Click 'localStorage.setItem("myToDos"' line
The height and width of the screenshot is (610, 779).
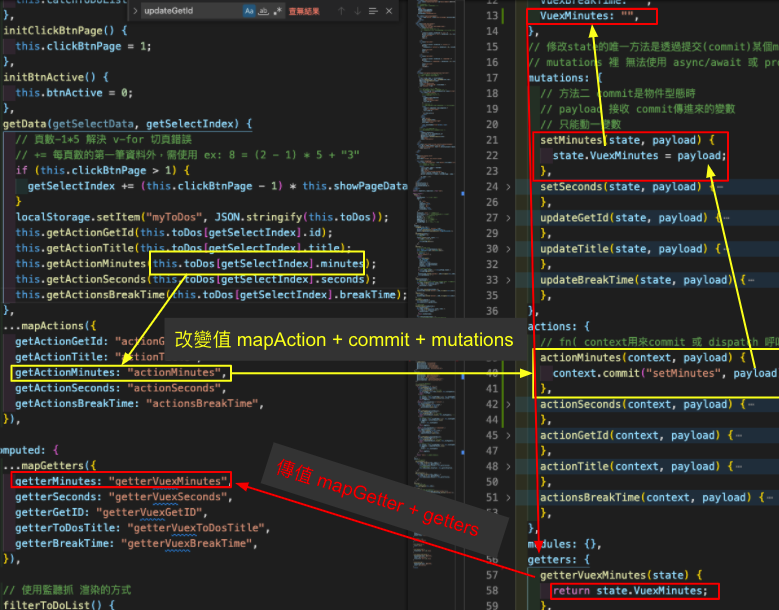tap(202, 217)
